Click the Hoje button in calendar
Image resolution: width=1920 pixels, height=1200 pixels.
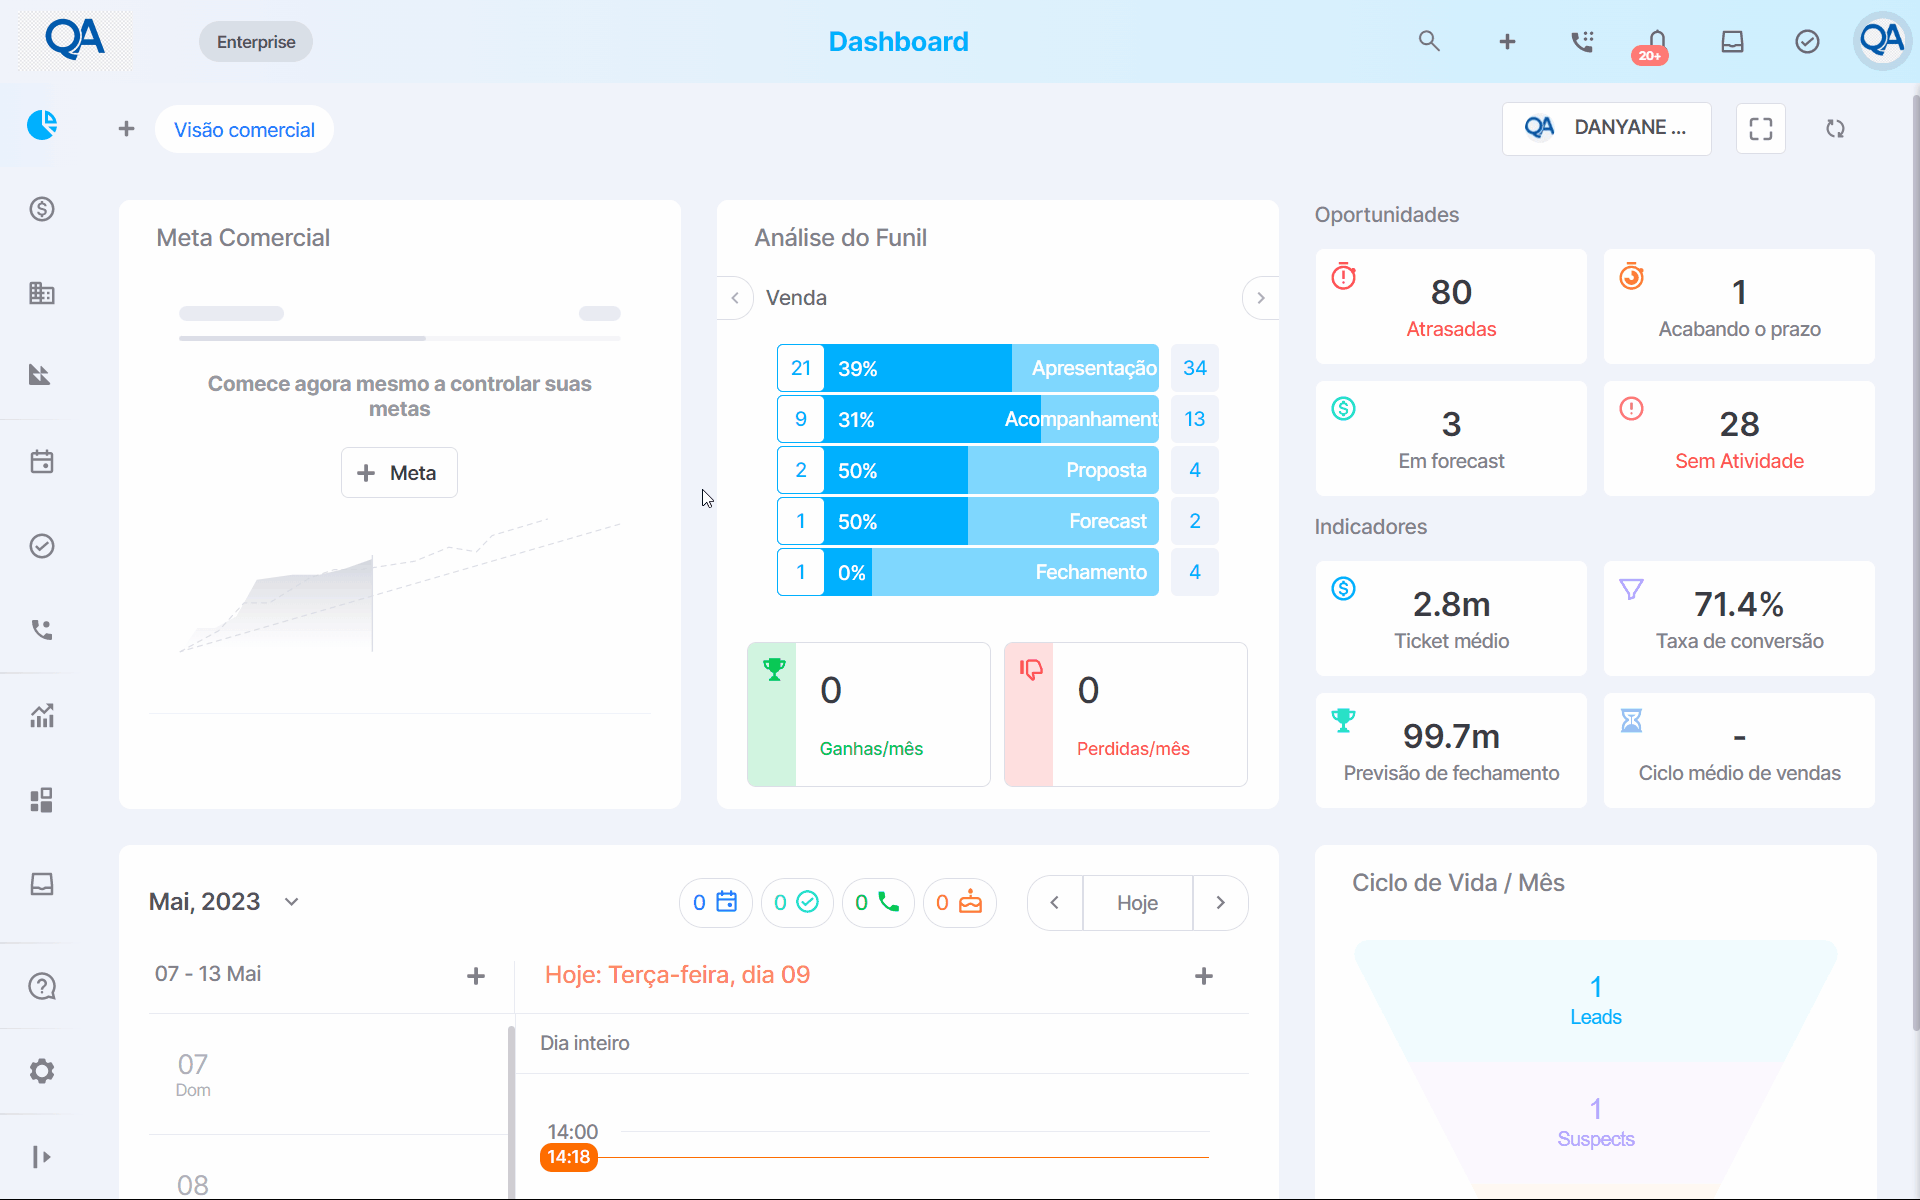(1137, 903)
